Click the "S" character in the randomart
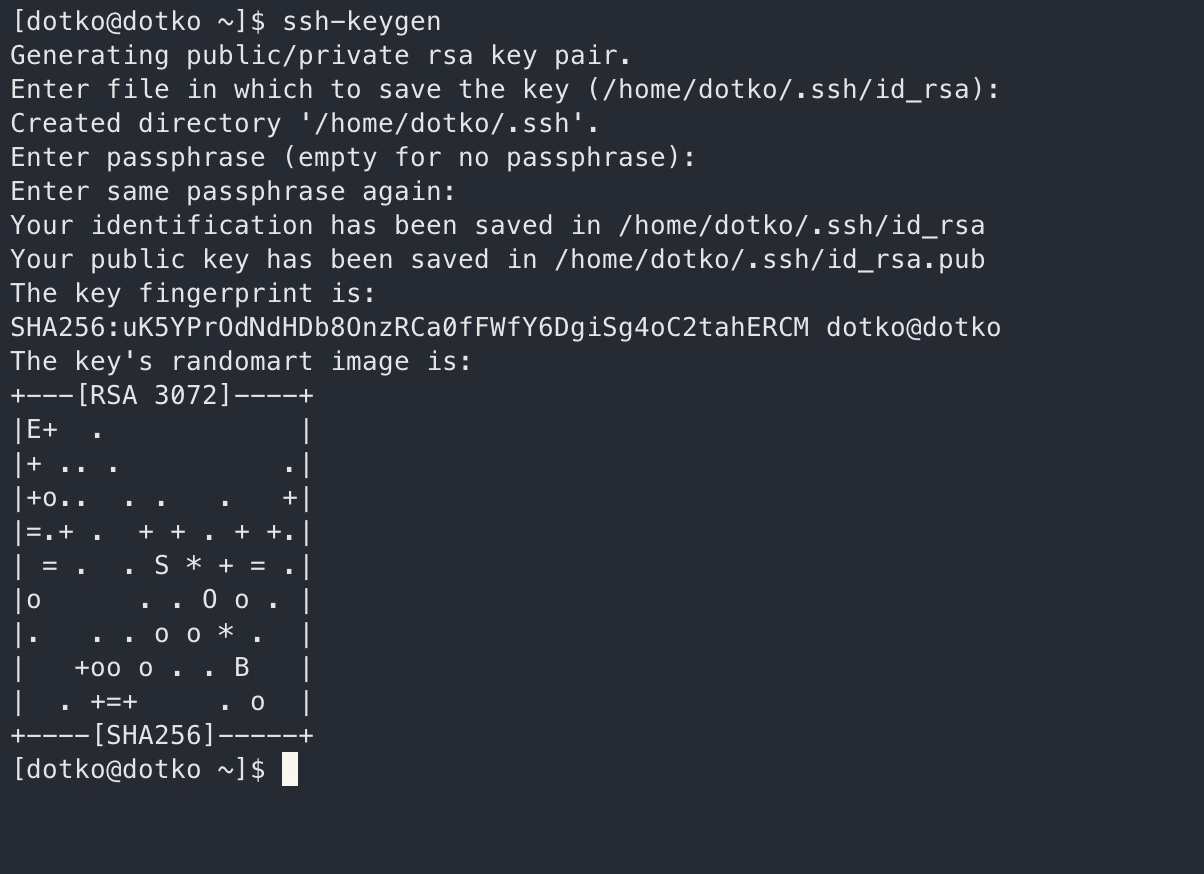This screenshot has height=874, width=1204. point(162,565)
